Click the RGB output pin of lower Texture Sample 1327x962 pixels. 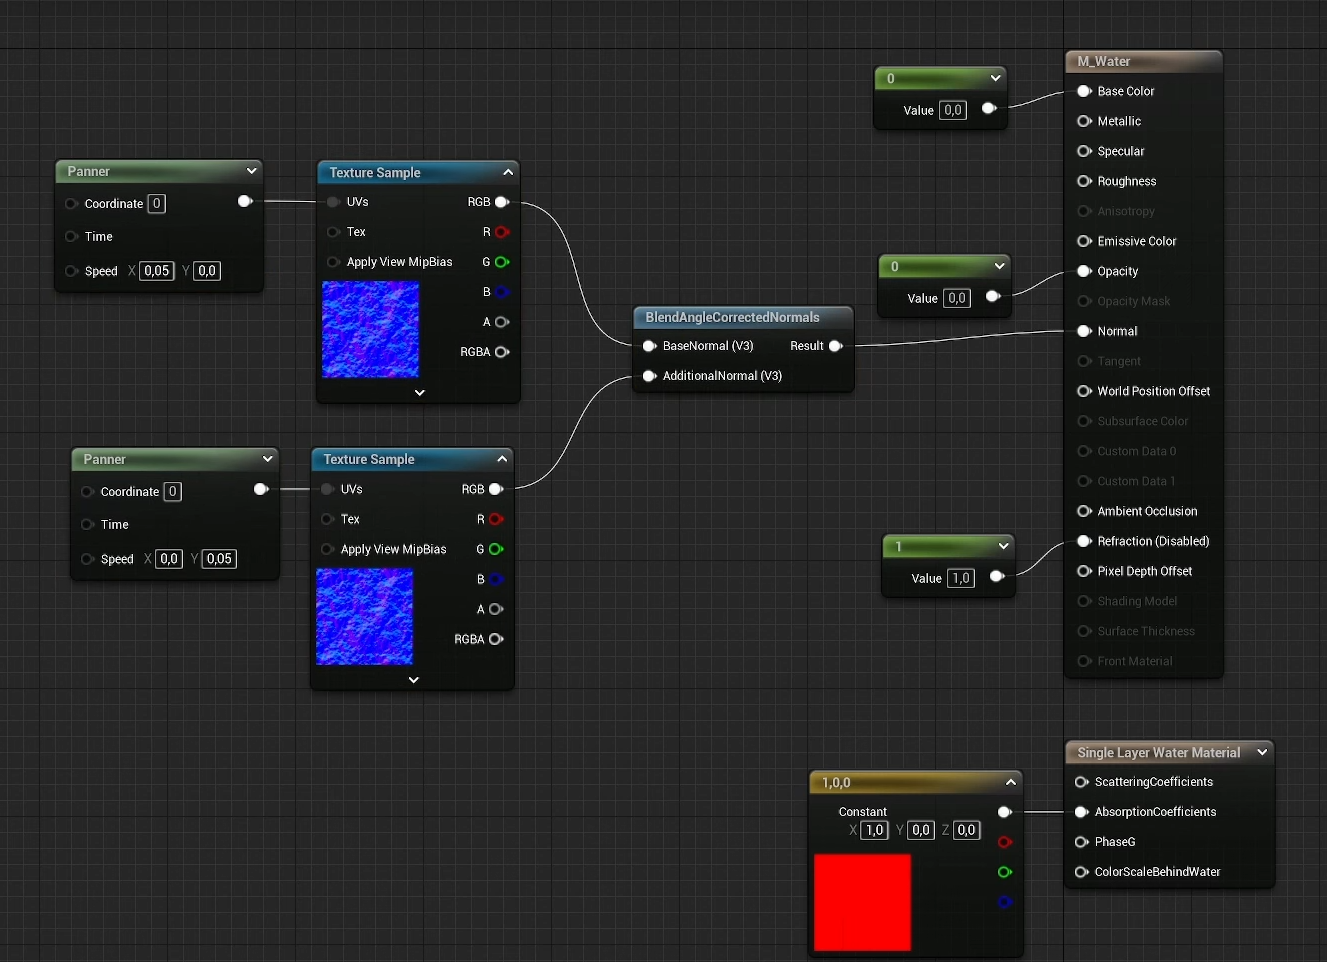[496, 489]
